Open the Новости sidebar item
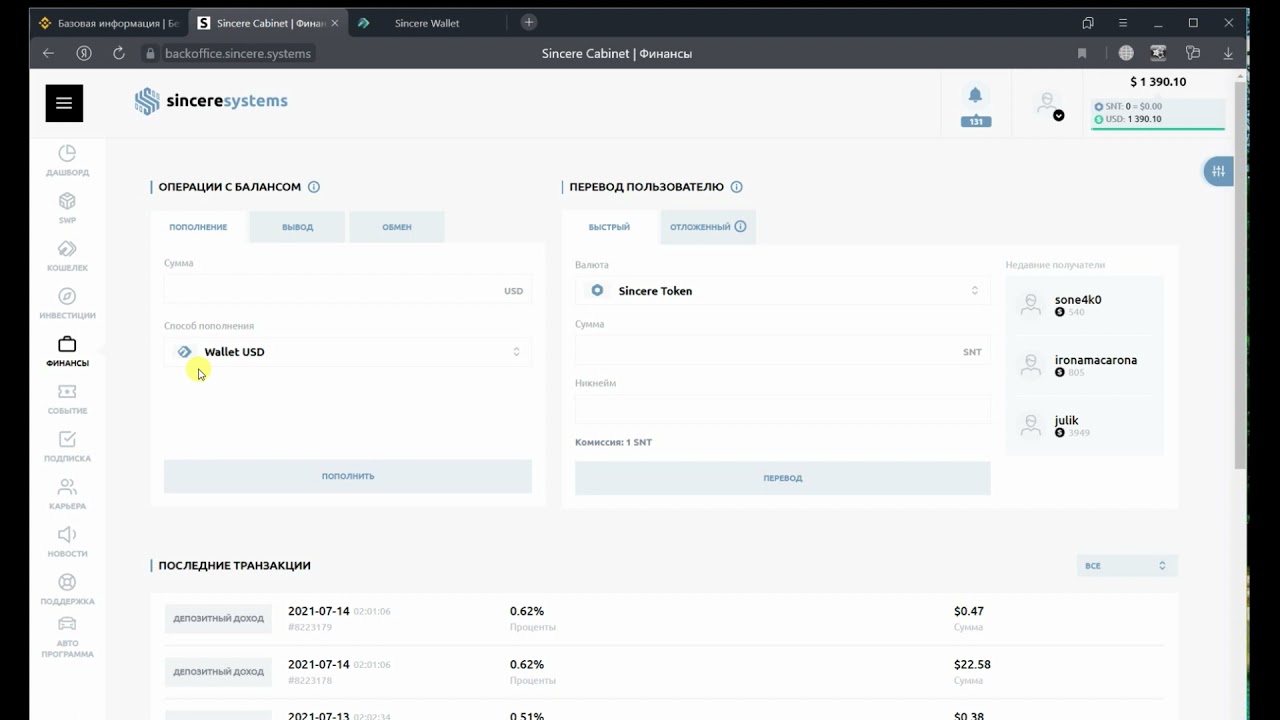This screenshot has height=720, width=1280. point(67,541)
